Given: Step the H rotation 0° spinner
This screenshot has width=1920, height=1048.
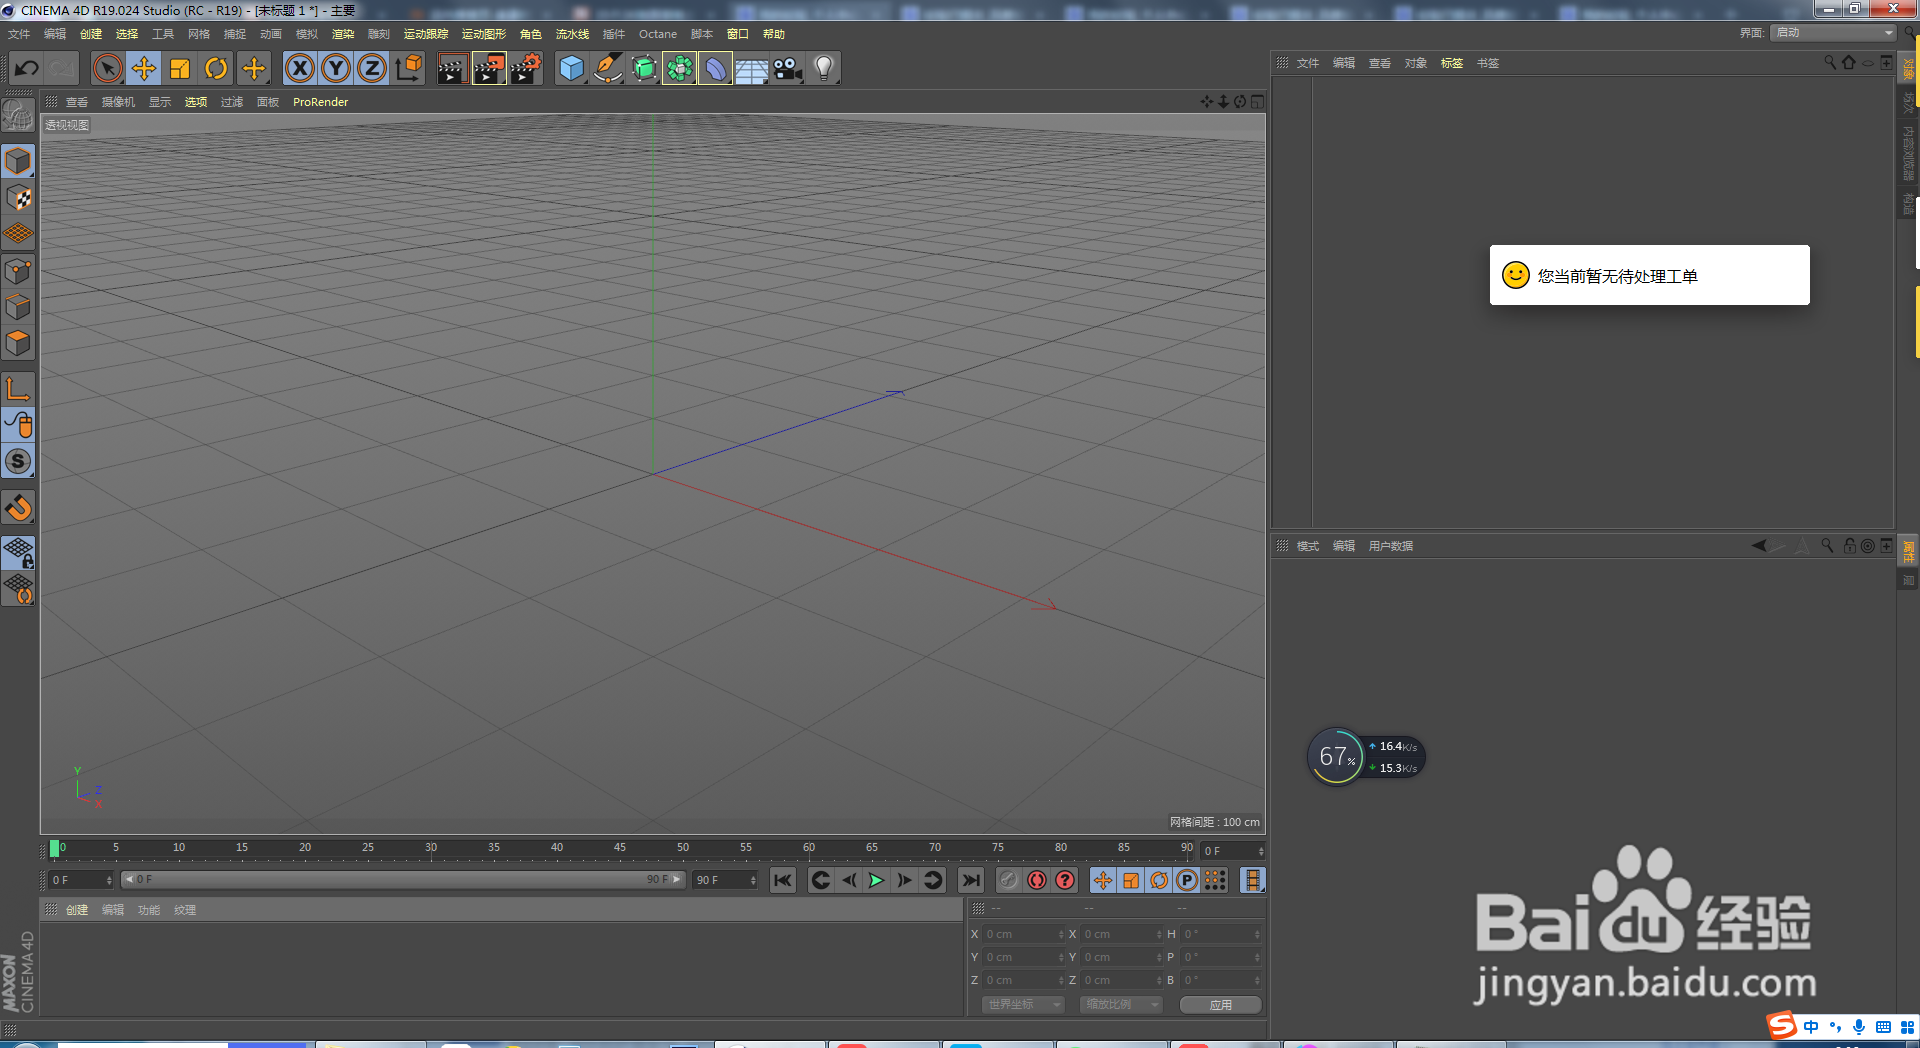Looking at the screenshot, I should (x=1257, y=934).
